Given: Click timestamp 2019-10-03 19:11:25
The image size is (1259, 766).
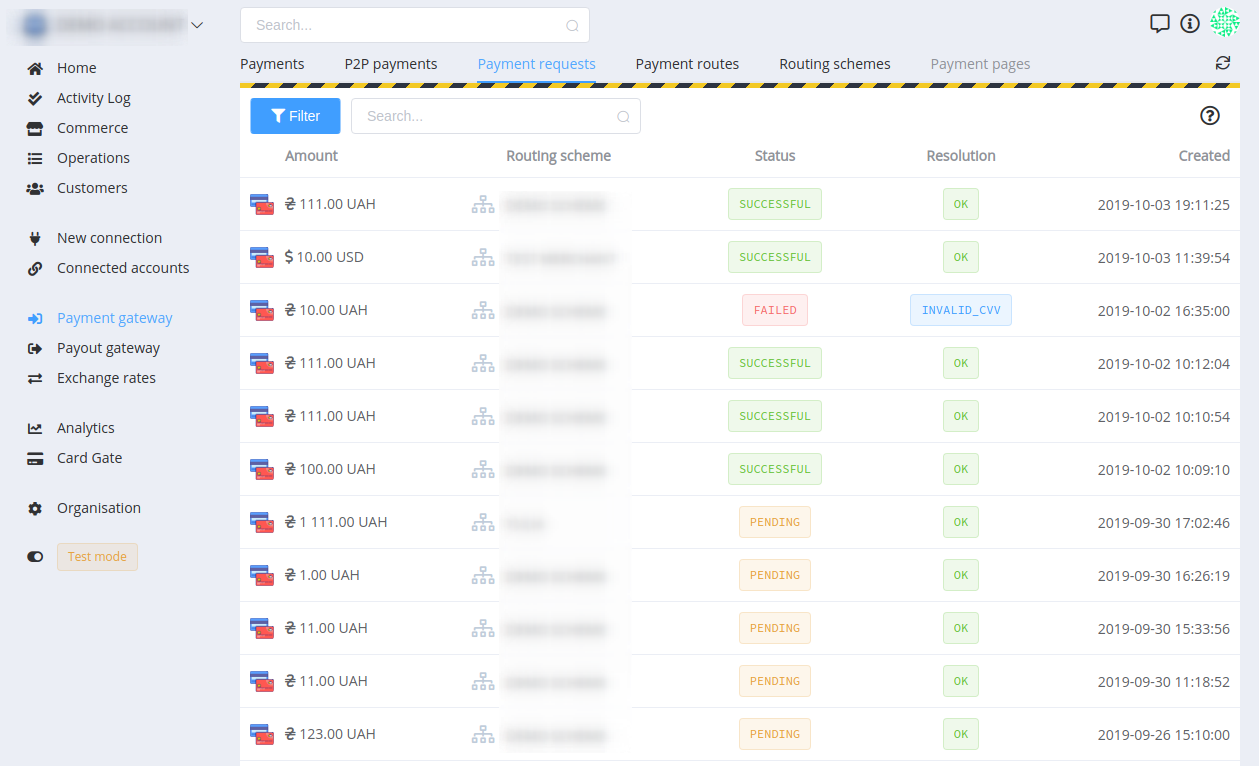Looking at the screenshot, I should click(x=1164, y=204).
